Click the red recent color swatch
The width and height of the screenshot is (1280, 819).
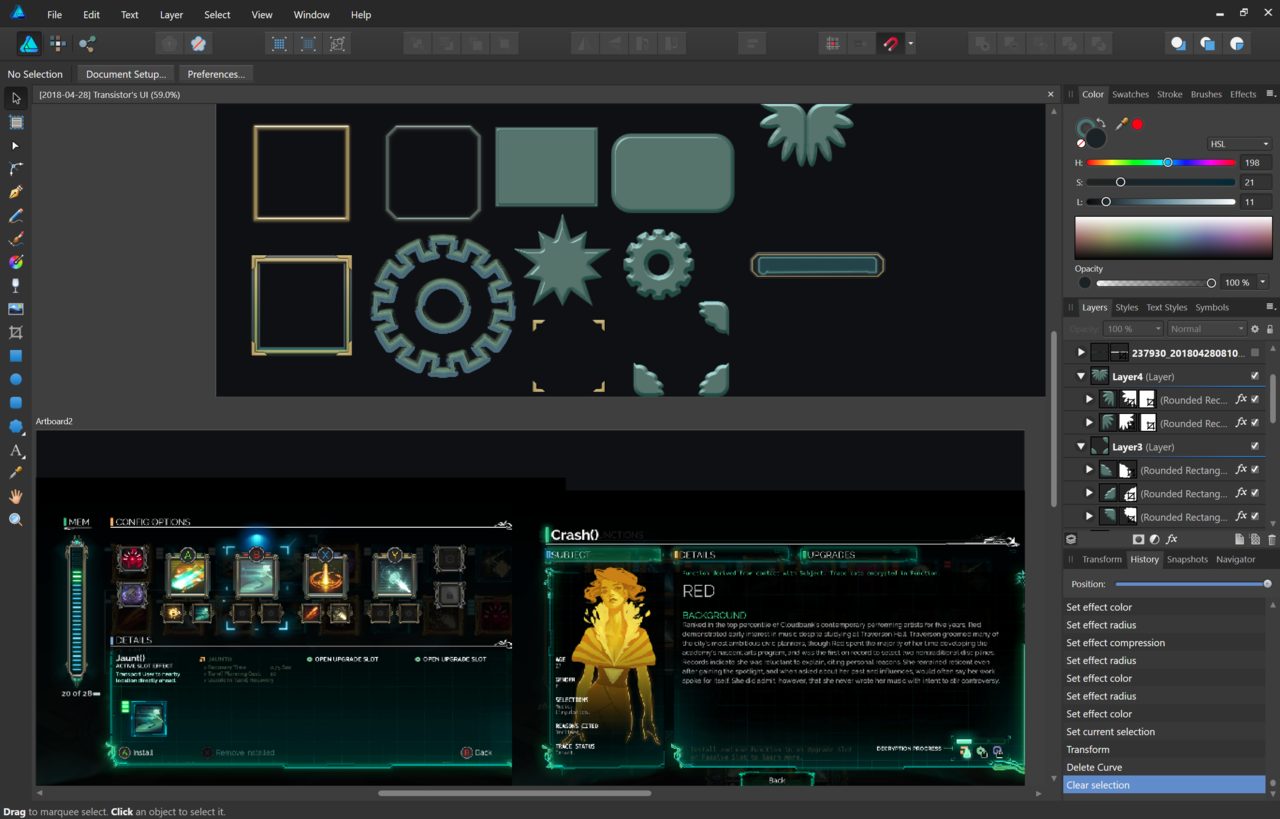(x=1137, y=124)
